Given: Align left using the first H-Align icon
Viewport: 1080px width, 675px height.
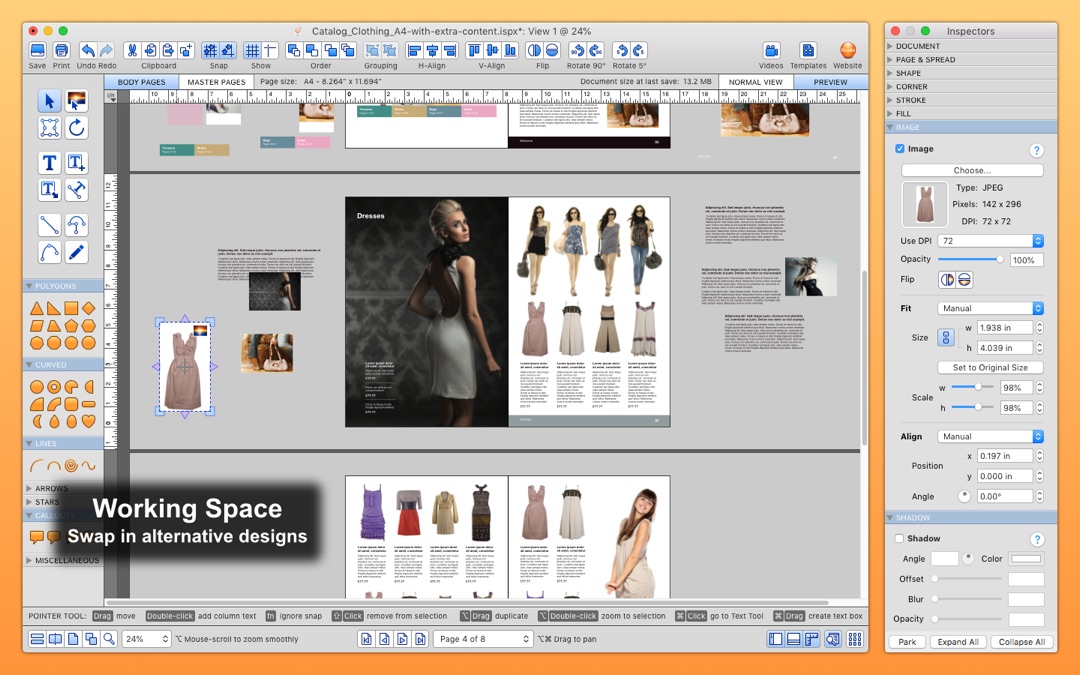Looking at the screenshot, I should [x=414, y=50].
